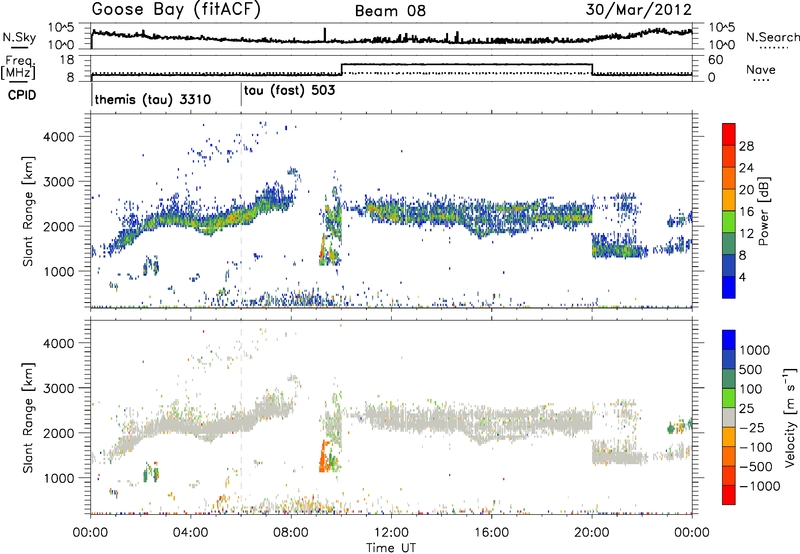Select the N.Search legend label

click(772, 37)
